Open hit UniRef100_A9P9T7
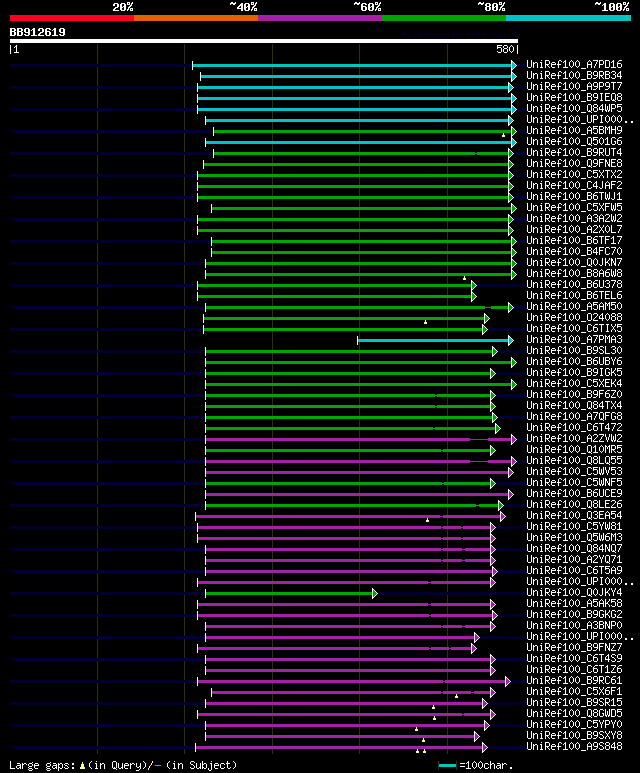Viewport: 640px width, 773px height. pos(574,86)
